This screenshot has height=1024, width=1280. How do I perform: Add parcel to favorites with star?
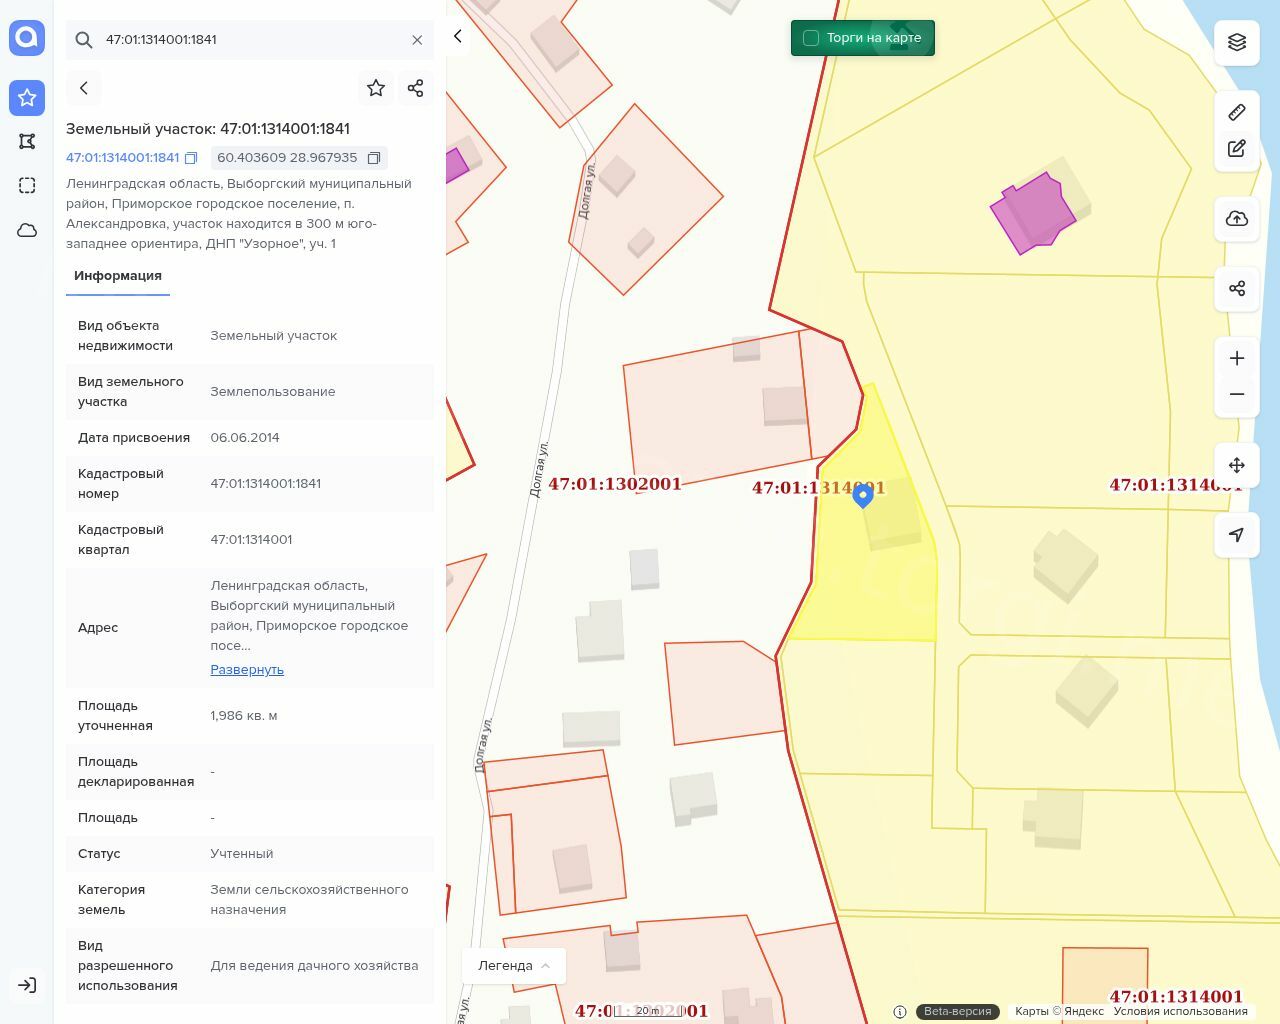(376, 88)
